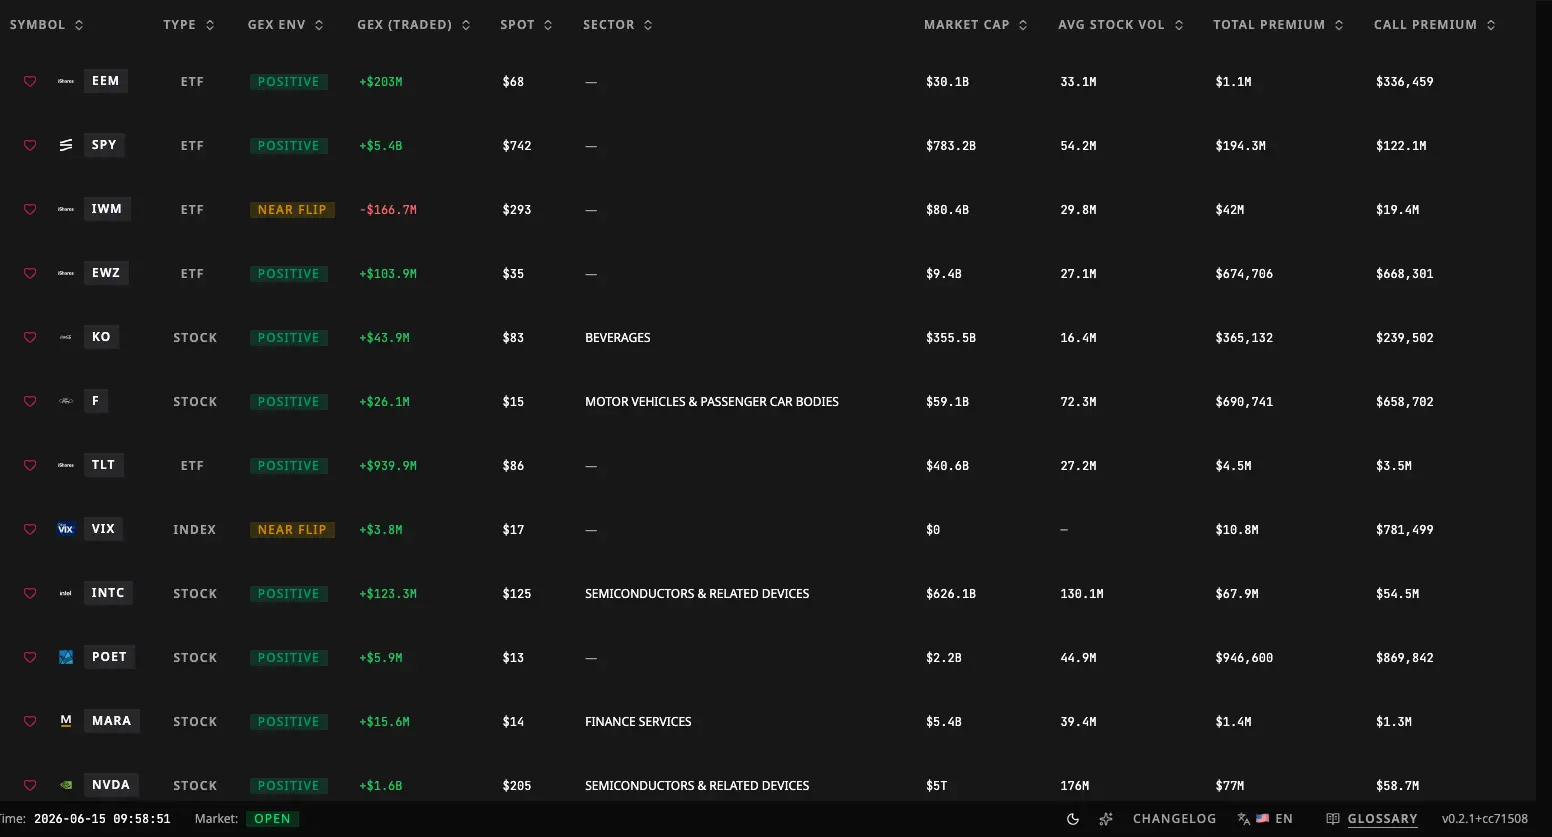Favorite the EEM row heart icon

(x=30, y=82)
